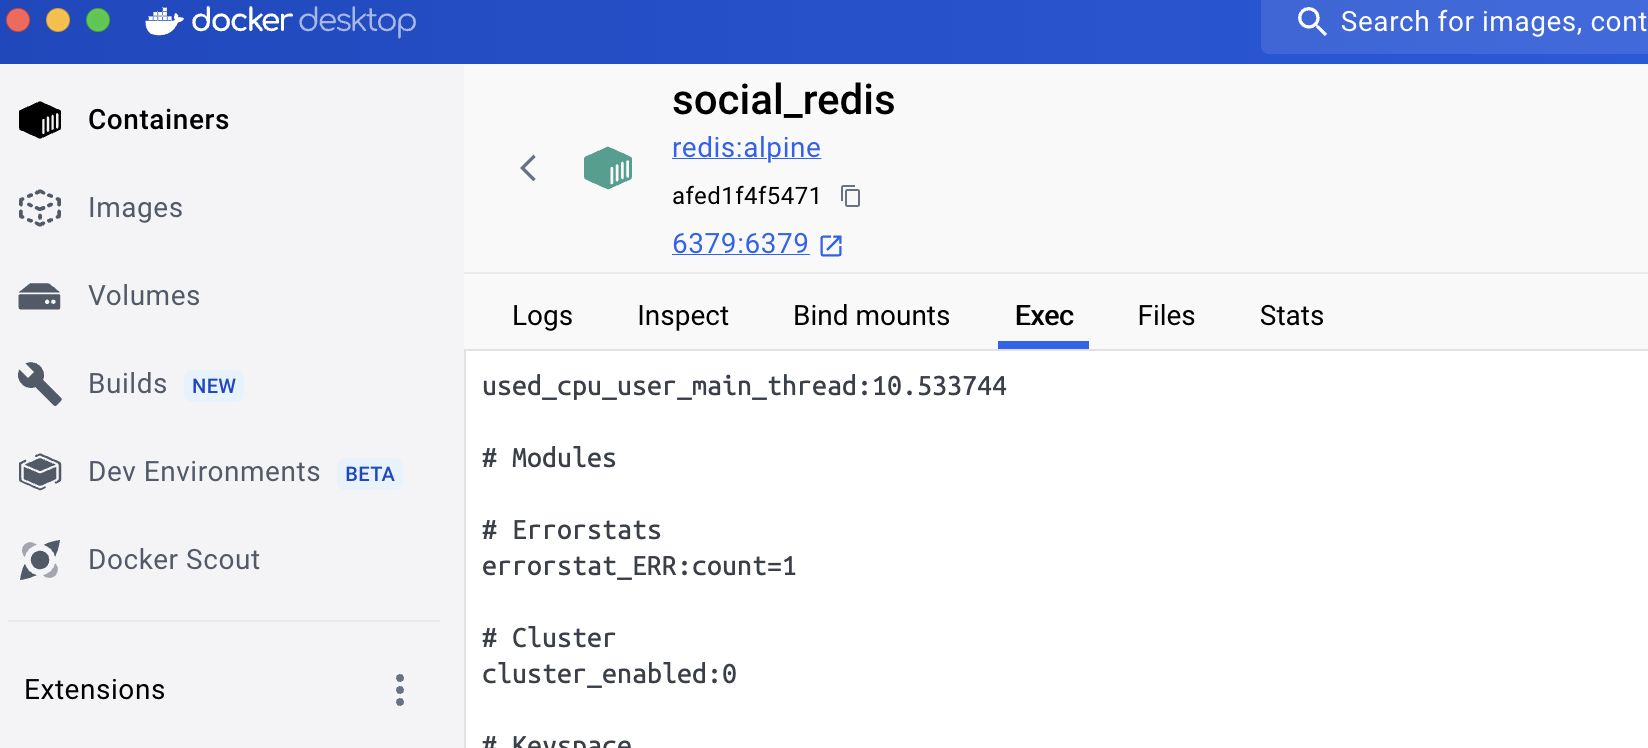1648x748 pixels.
Task: Select Images in the sidebar
Action: pos(135,208)
